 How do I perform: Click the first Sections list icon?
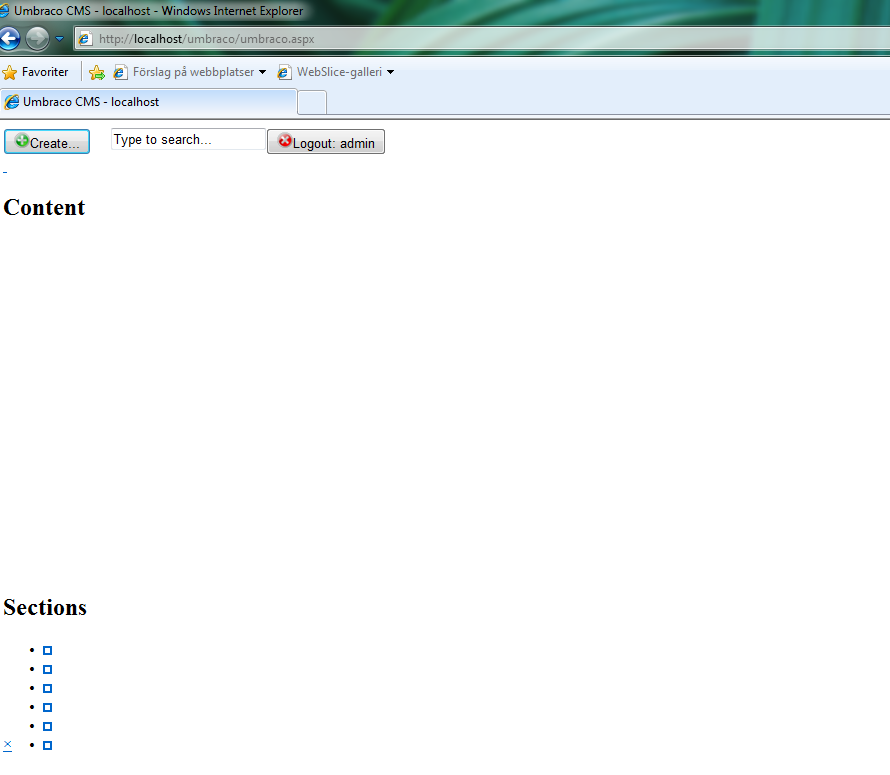48,651
